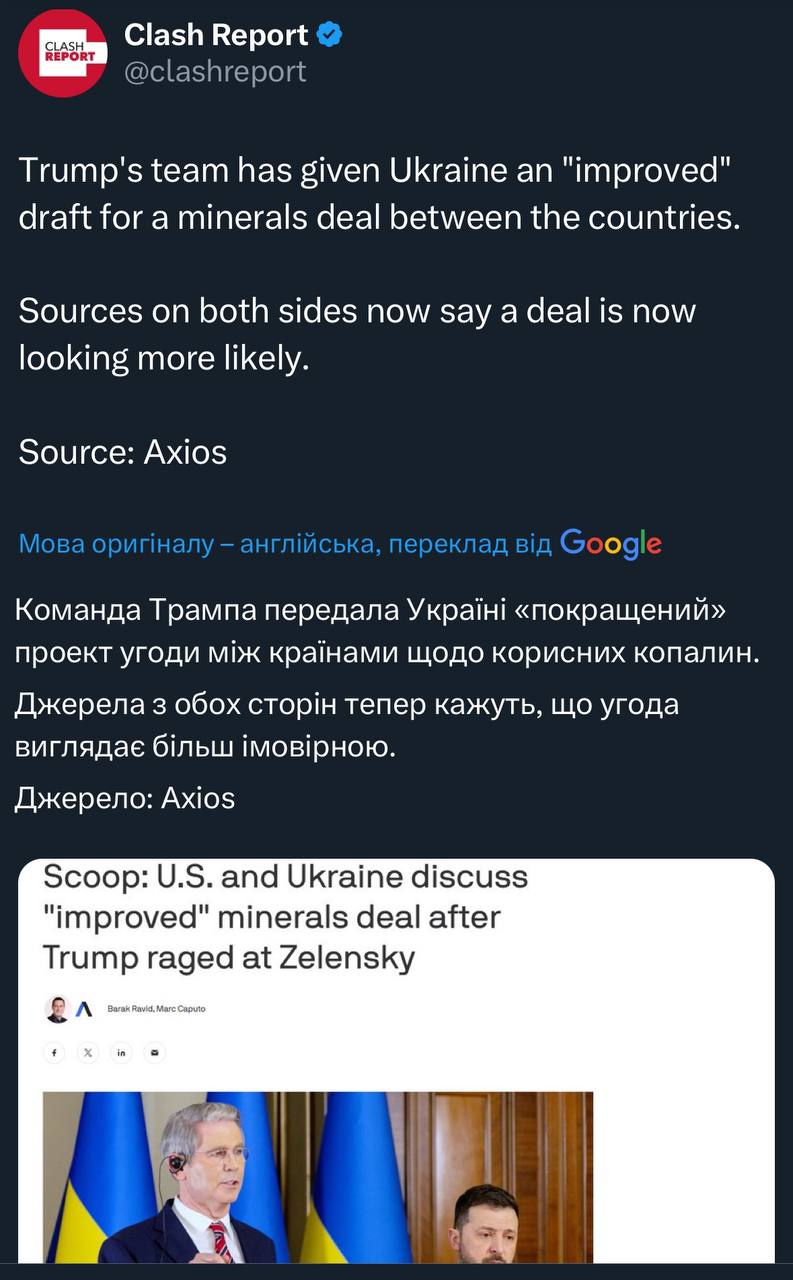Click the article author's avatar photo
793x1280 pixels.
pyautogui.click(x=57, y=1009)
